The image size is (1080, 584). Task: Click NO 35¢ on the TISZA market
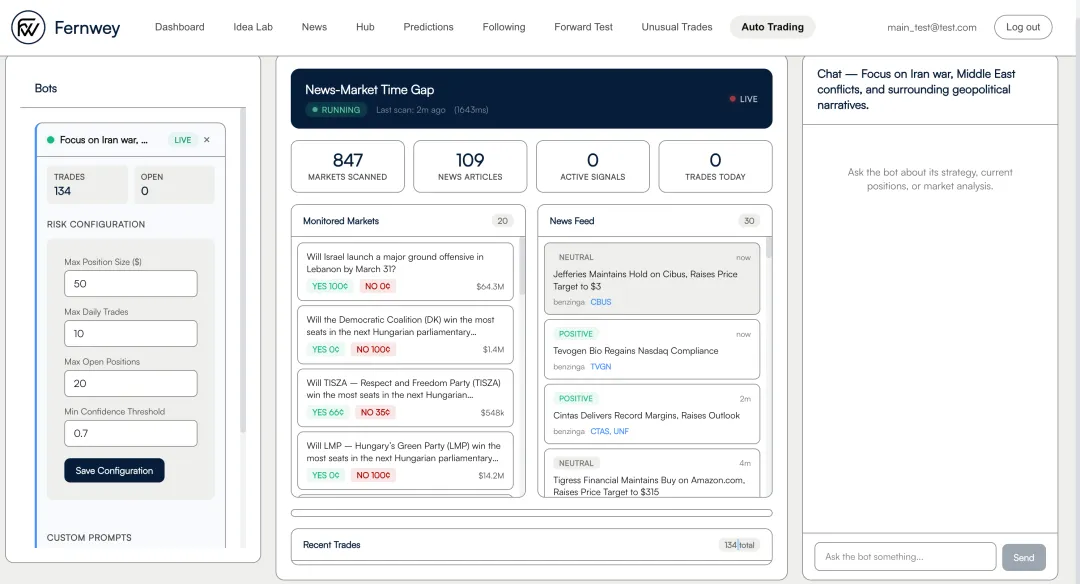pos(375,413)
